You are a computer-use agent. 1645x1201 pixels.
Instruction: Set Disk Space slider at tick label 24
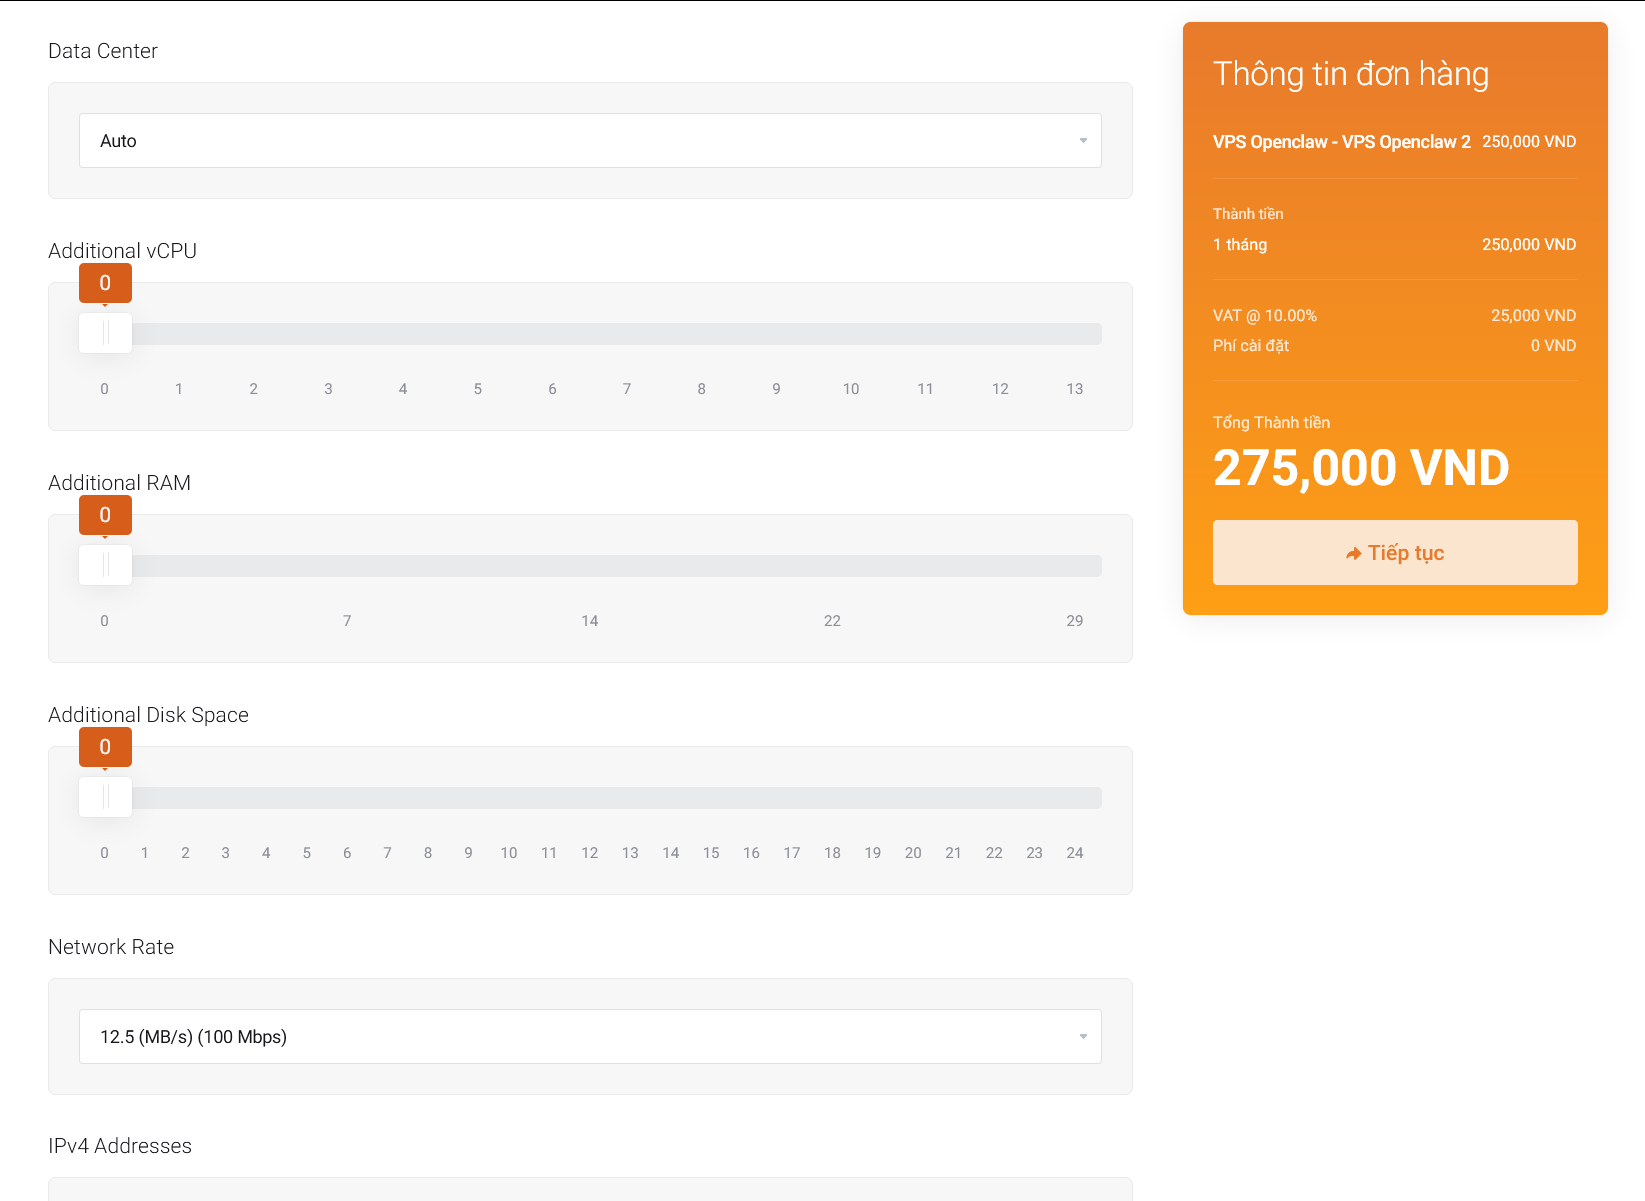pos(1075,853)
